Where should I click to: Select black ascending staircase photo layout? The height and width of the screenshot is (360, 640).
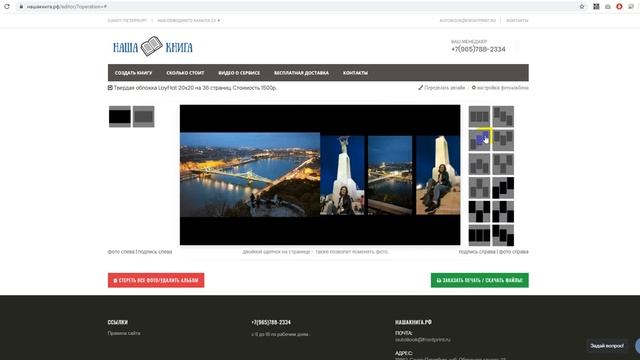tap(503, 187)
